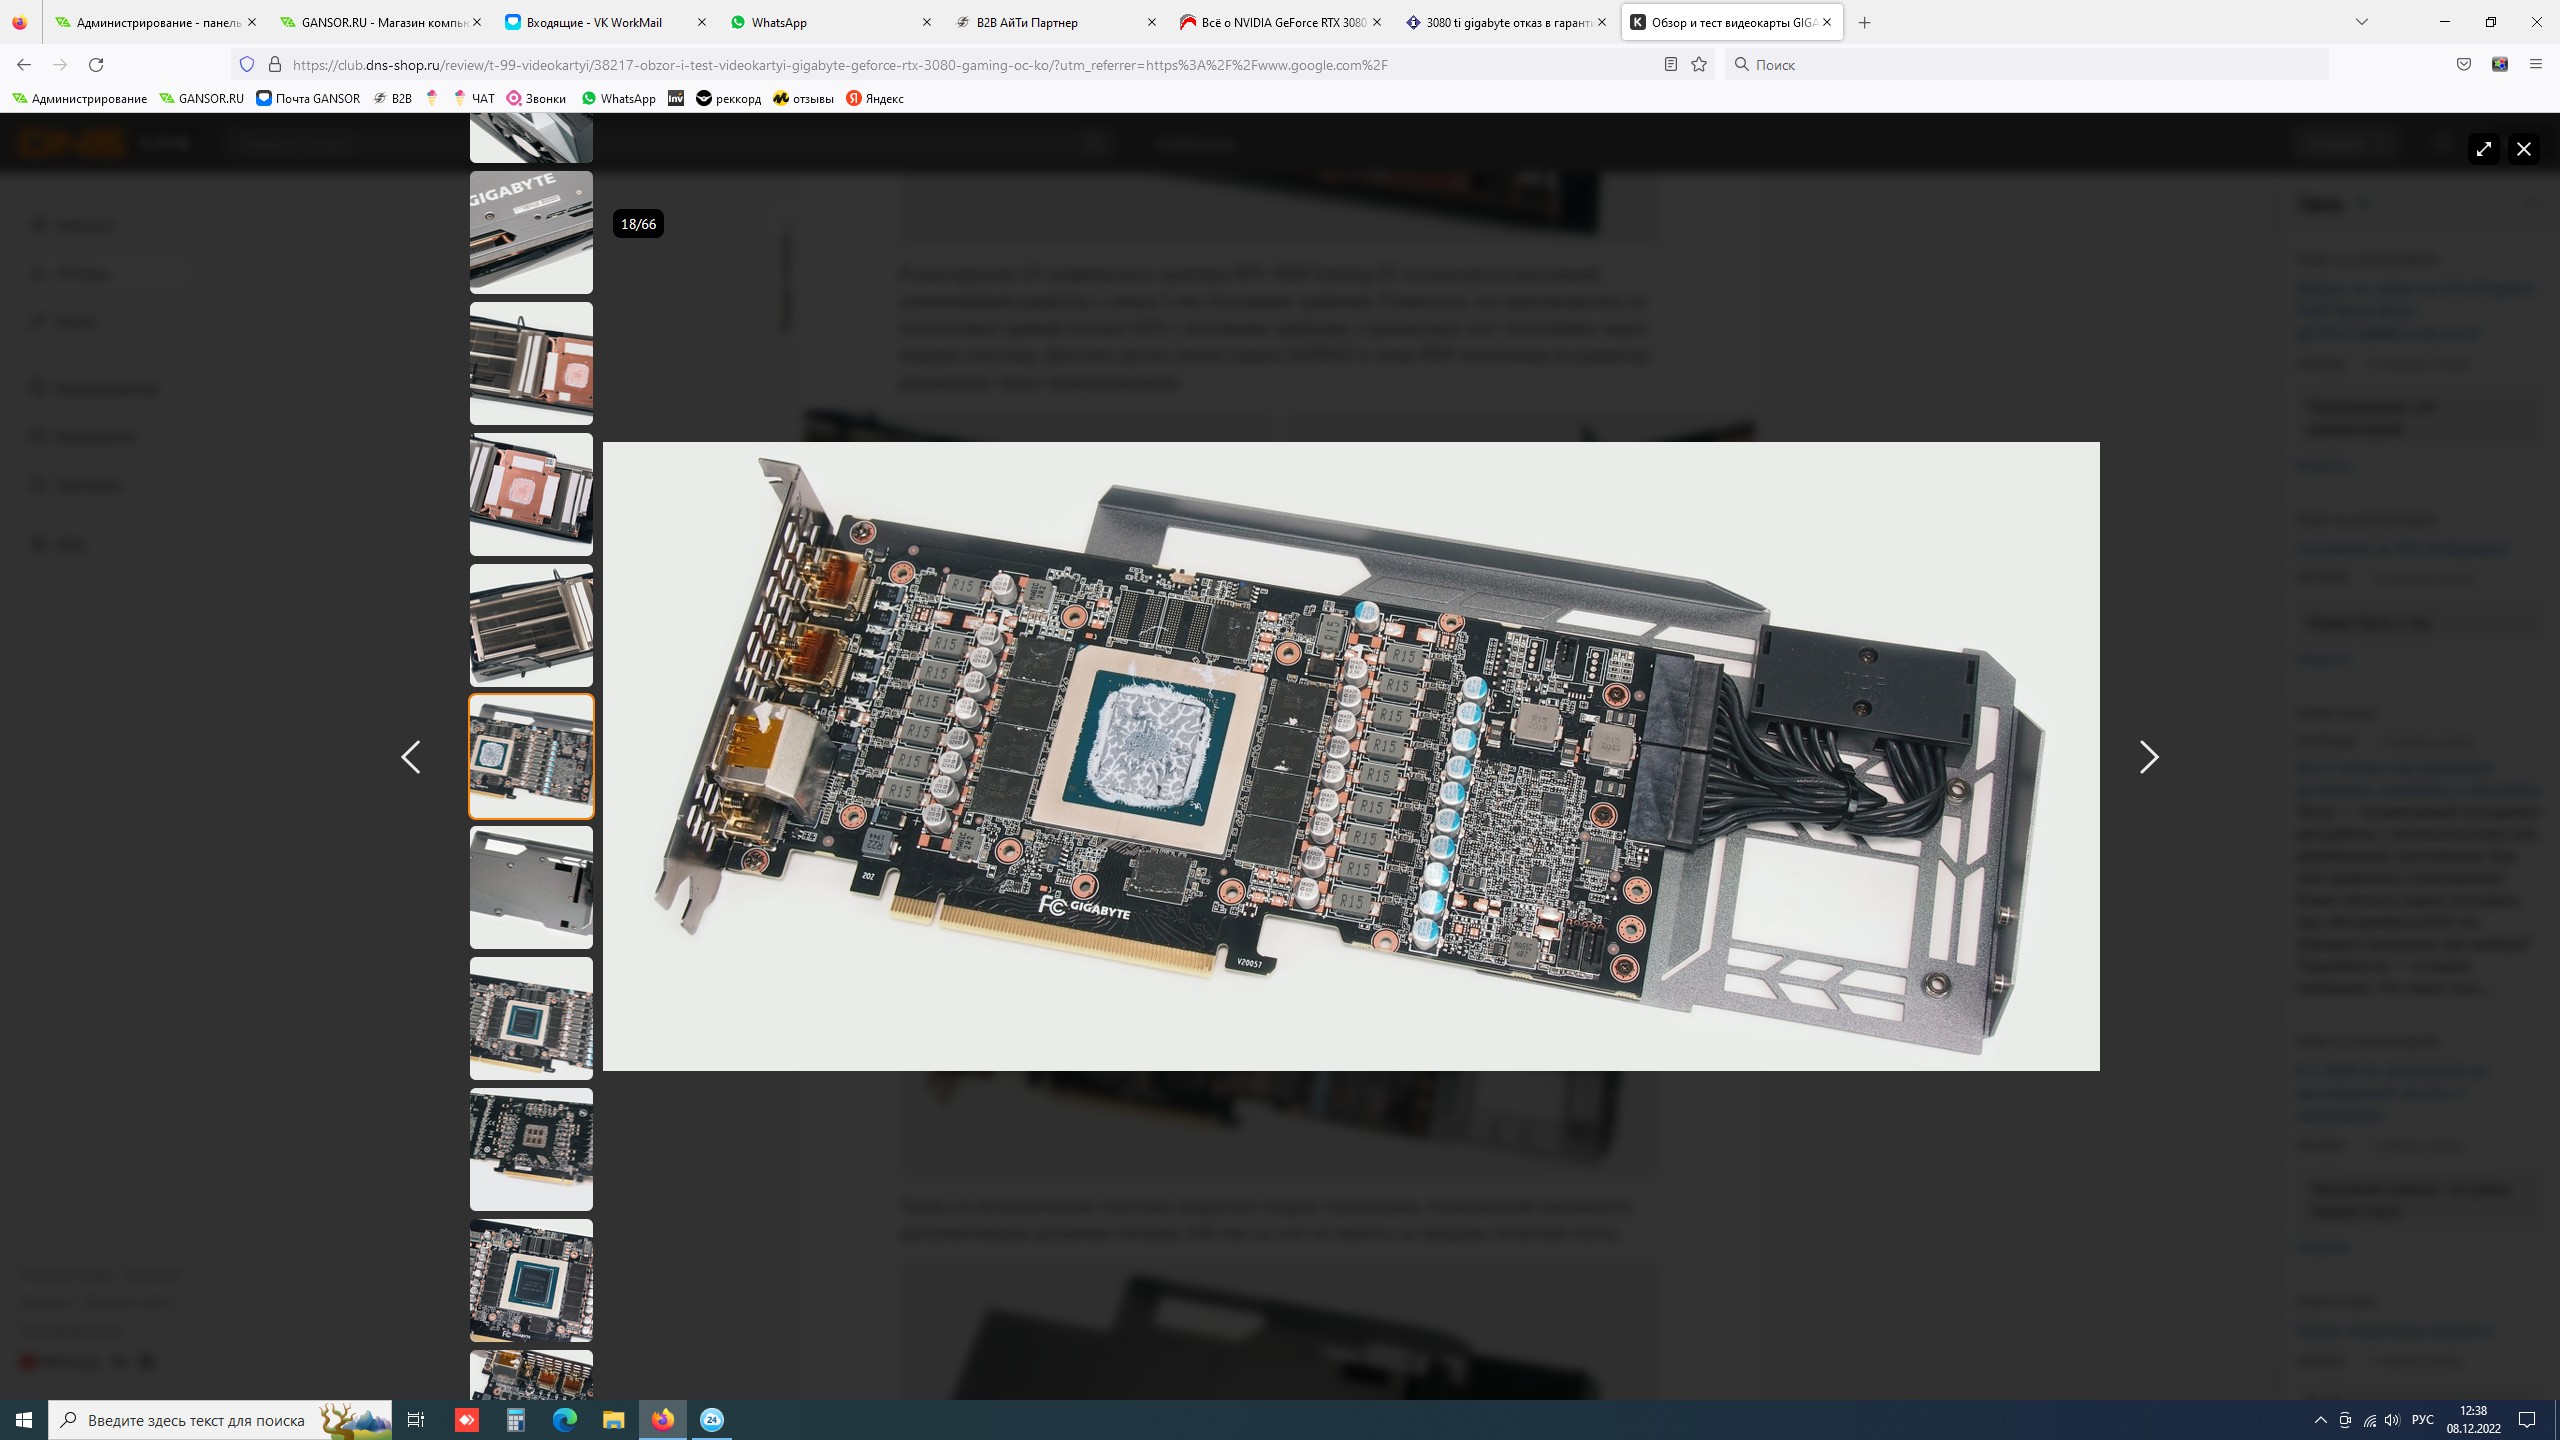Switch РУС keyboard language indicator
This screenshot has height=1440, width=2560.
tap(2422, 1420)
